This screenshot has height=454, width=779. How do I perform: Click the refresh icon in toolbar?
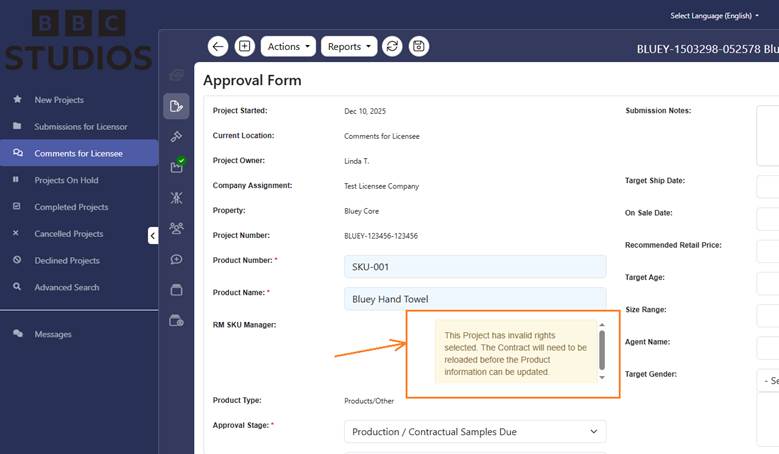(392, 46)
